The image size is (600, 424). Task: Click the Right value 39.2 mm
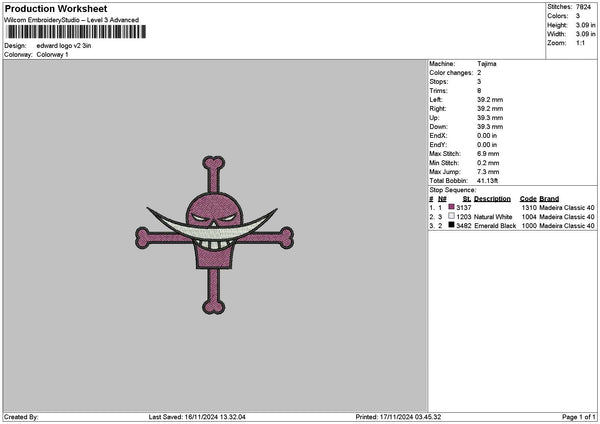(490, 109)
